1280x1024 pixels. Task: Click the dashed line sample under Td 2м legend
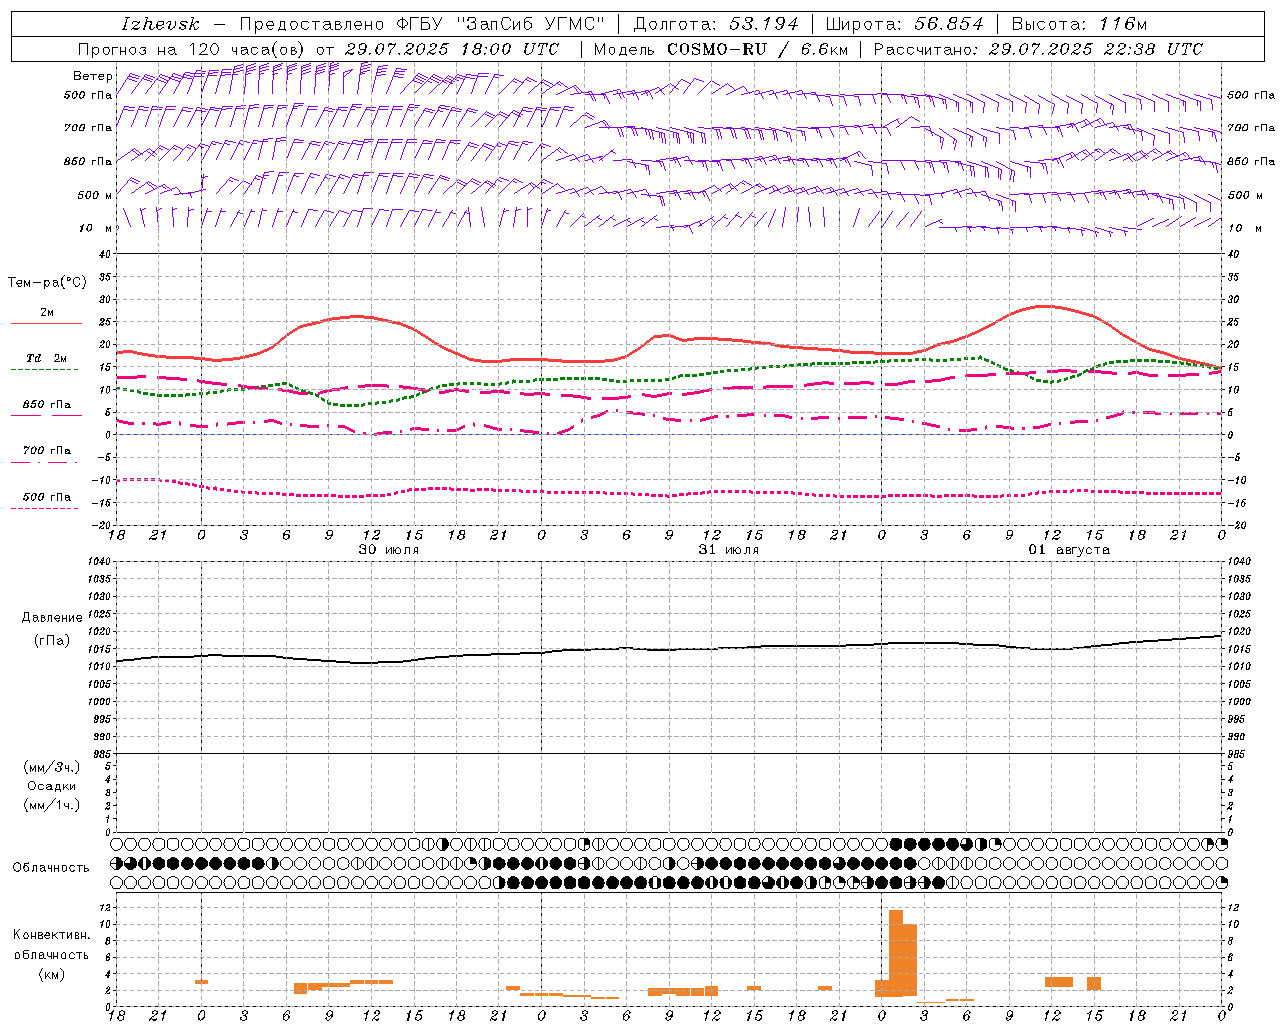pyautogui.click(x=46, y=370)
